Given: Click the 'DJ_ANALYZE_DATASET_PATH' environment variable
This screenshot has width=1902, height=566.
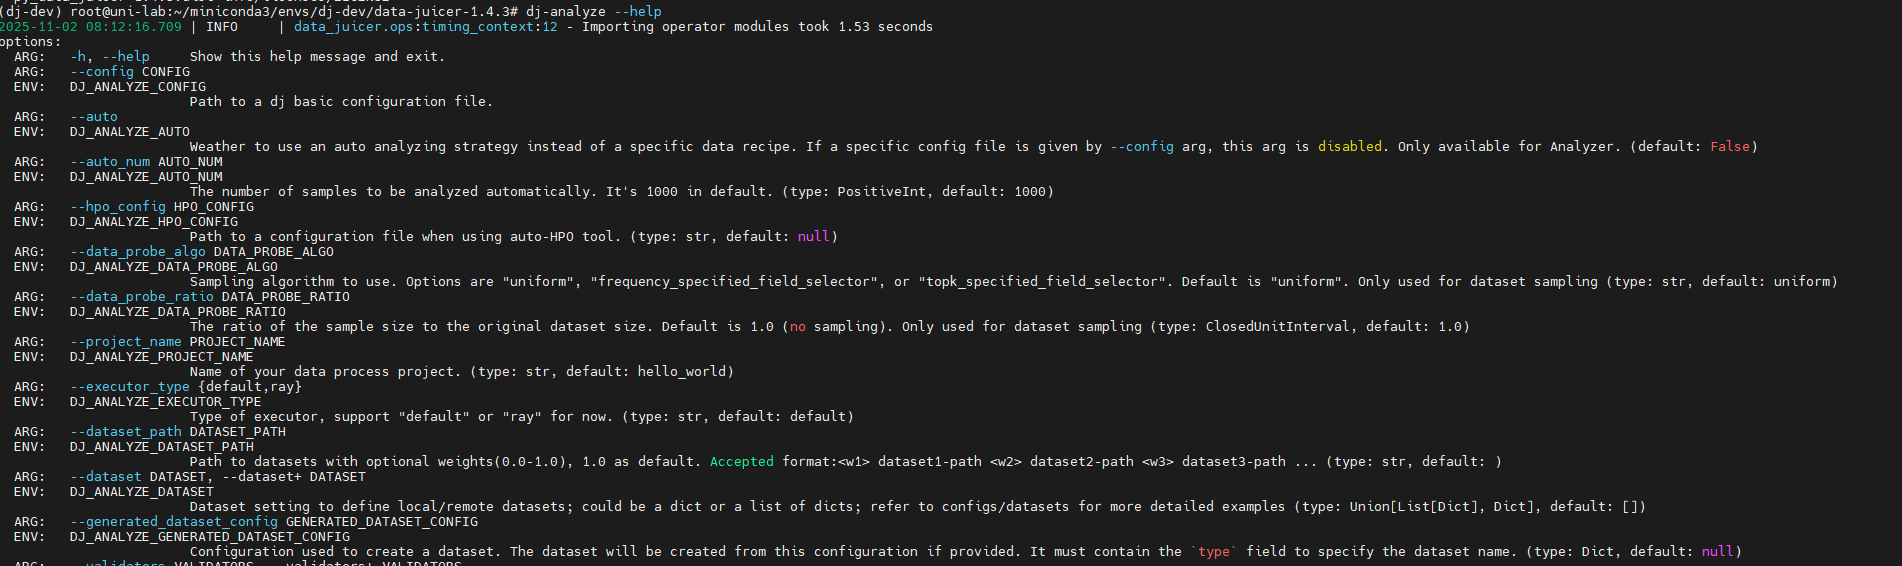Looking at the screenshot, I should 162,446.
